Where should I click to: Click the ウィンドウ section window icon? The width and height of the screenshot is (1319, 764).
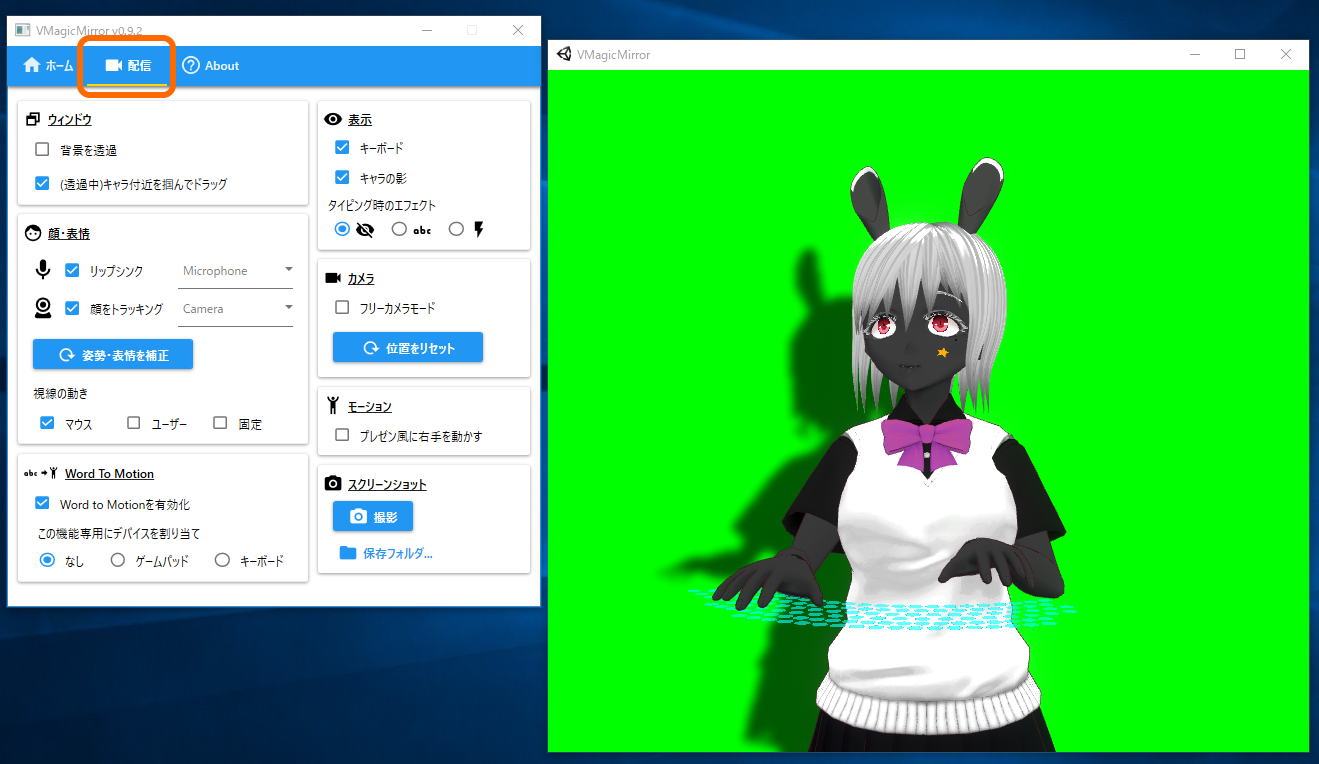click(x=33, y=120)
